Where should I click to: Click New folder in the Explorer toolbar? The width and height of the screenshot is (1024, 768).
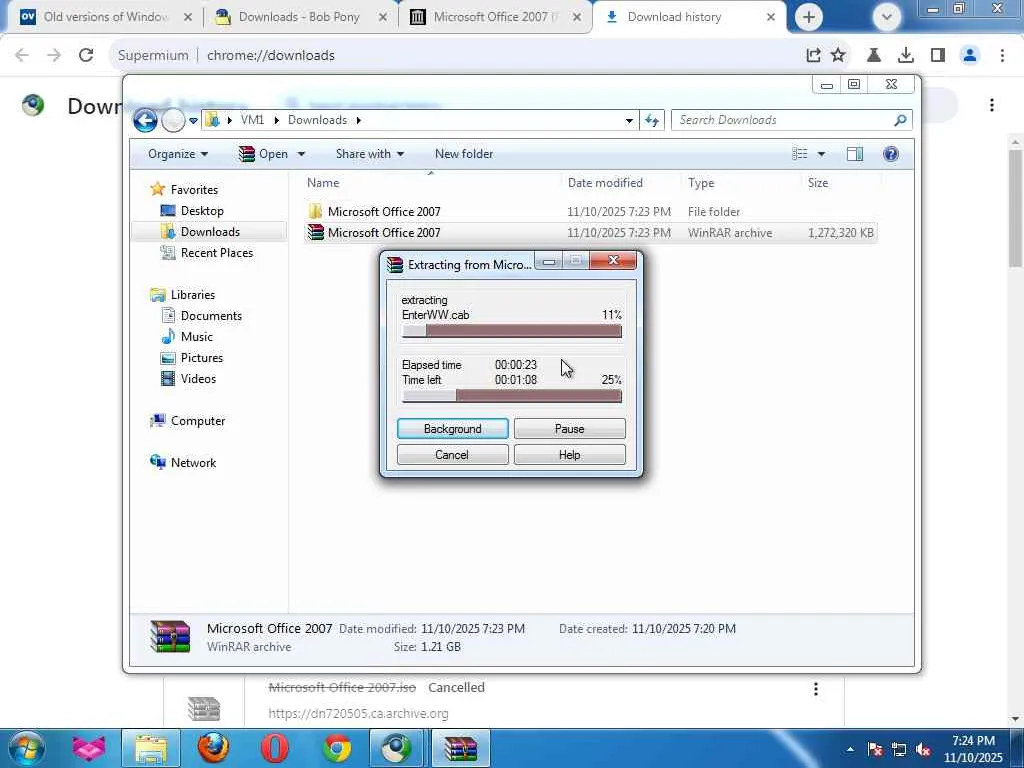click(x=464, y=154)
